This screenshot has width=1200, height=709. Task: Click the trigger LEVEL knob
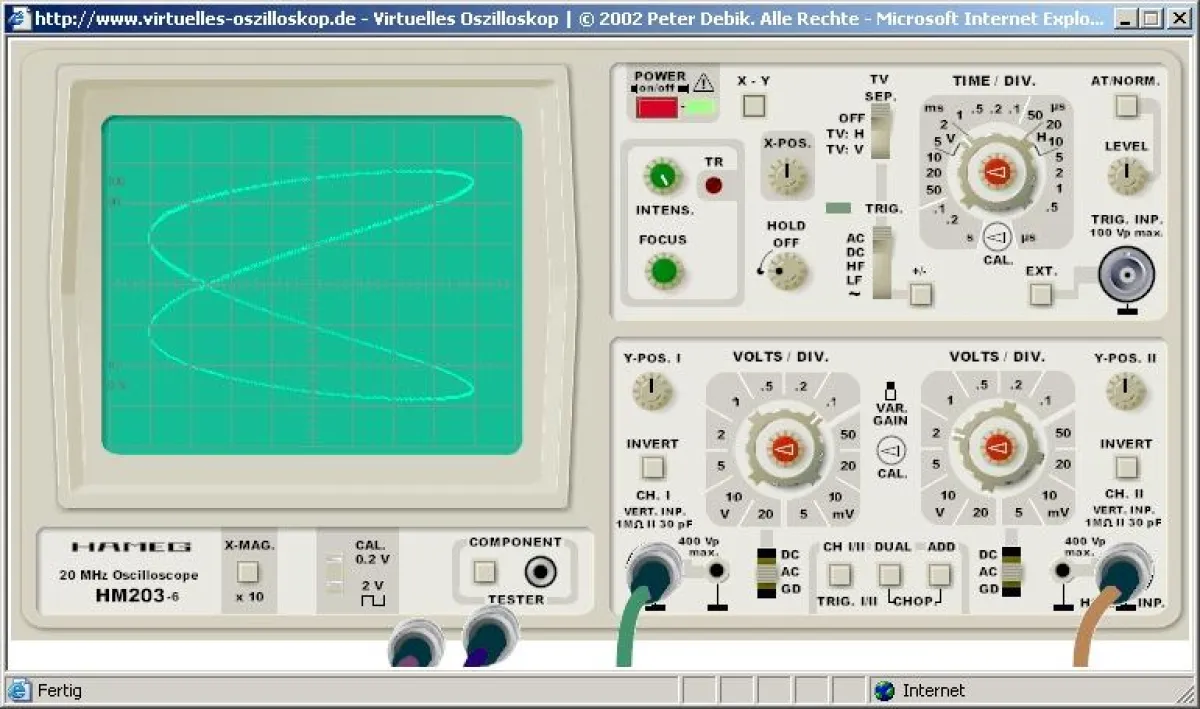tap(1126, 176)
